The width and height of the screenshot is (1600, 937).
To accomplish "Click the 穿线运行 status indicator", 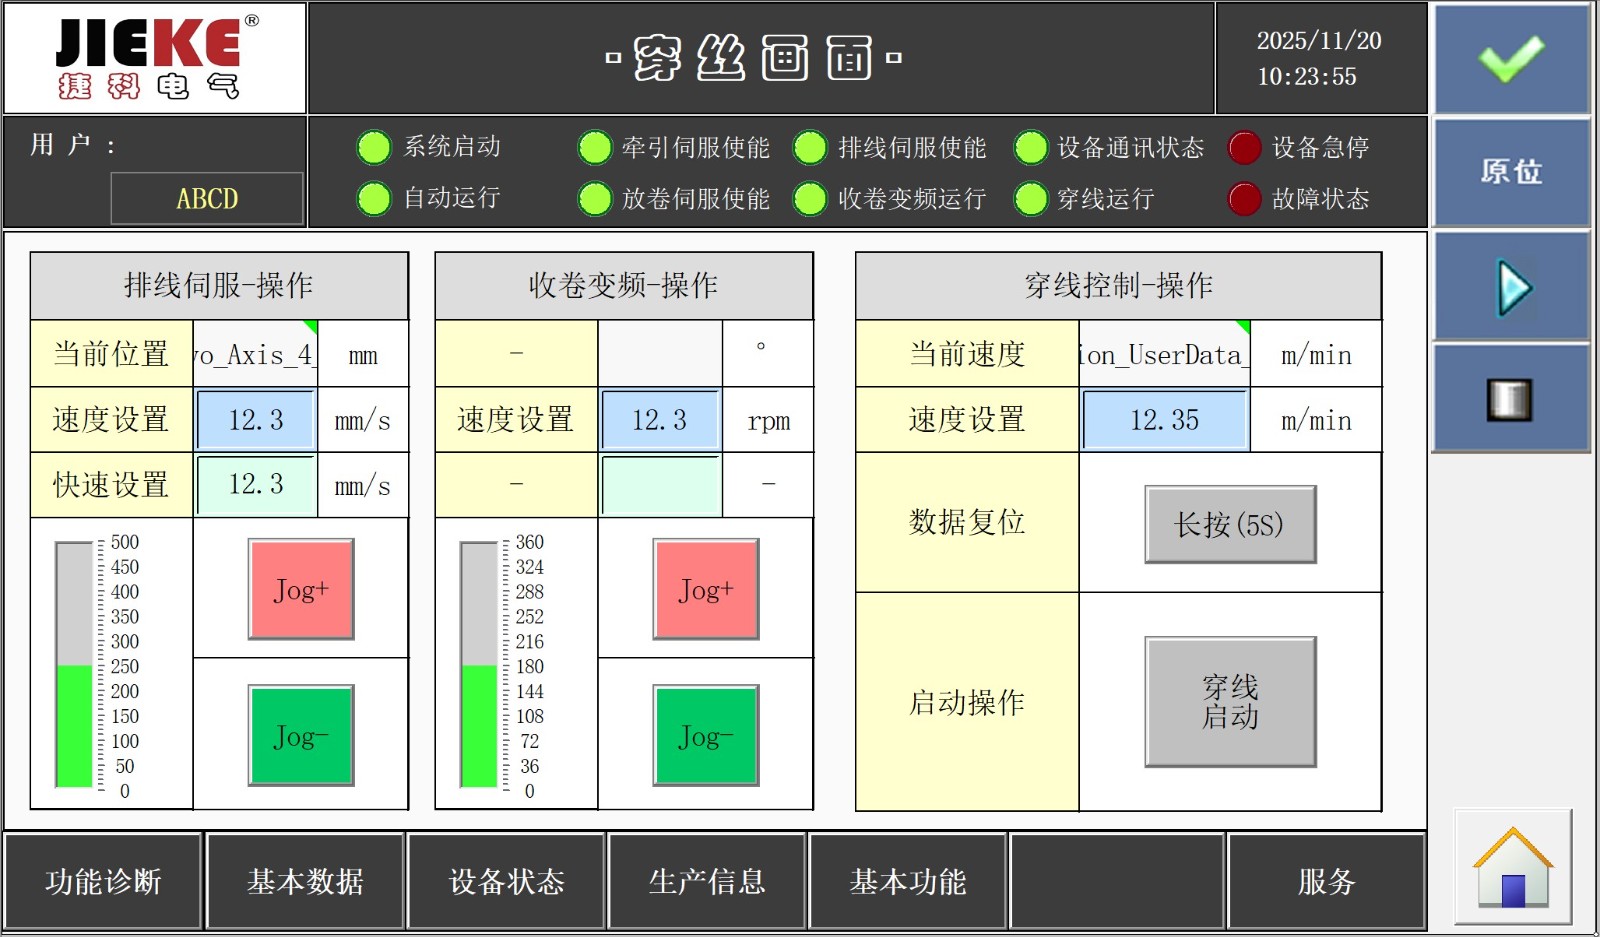I will pyautogui.click(x=1030, y=199).
